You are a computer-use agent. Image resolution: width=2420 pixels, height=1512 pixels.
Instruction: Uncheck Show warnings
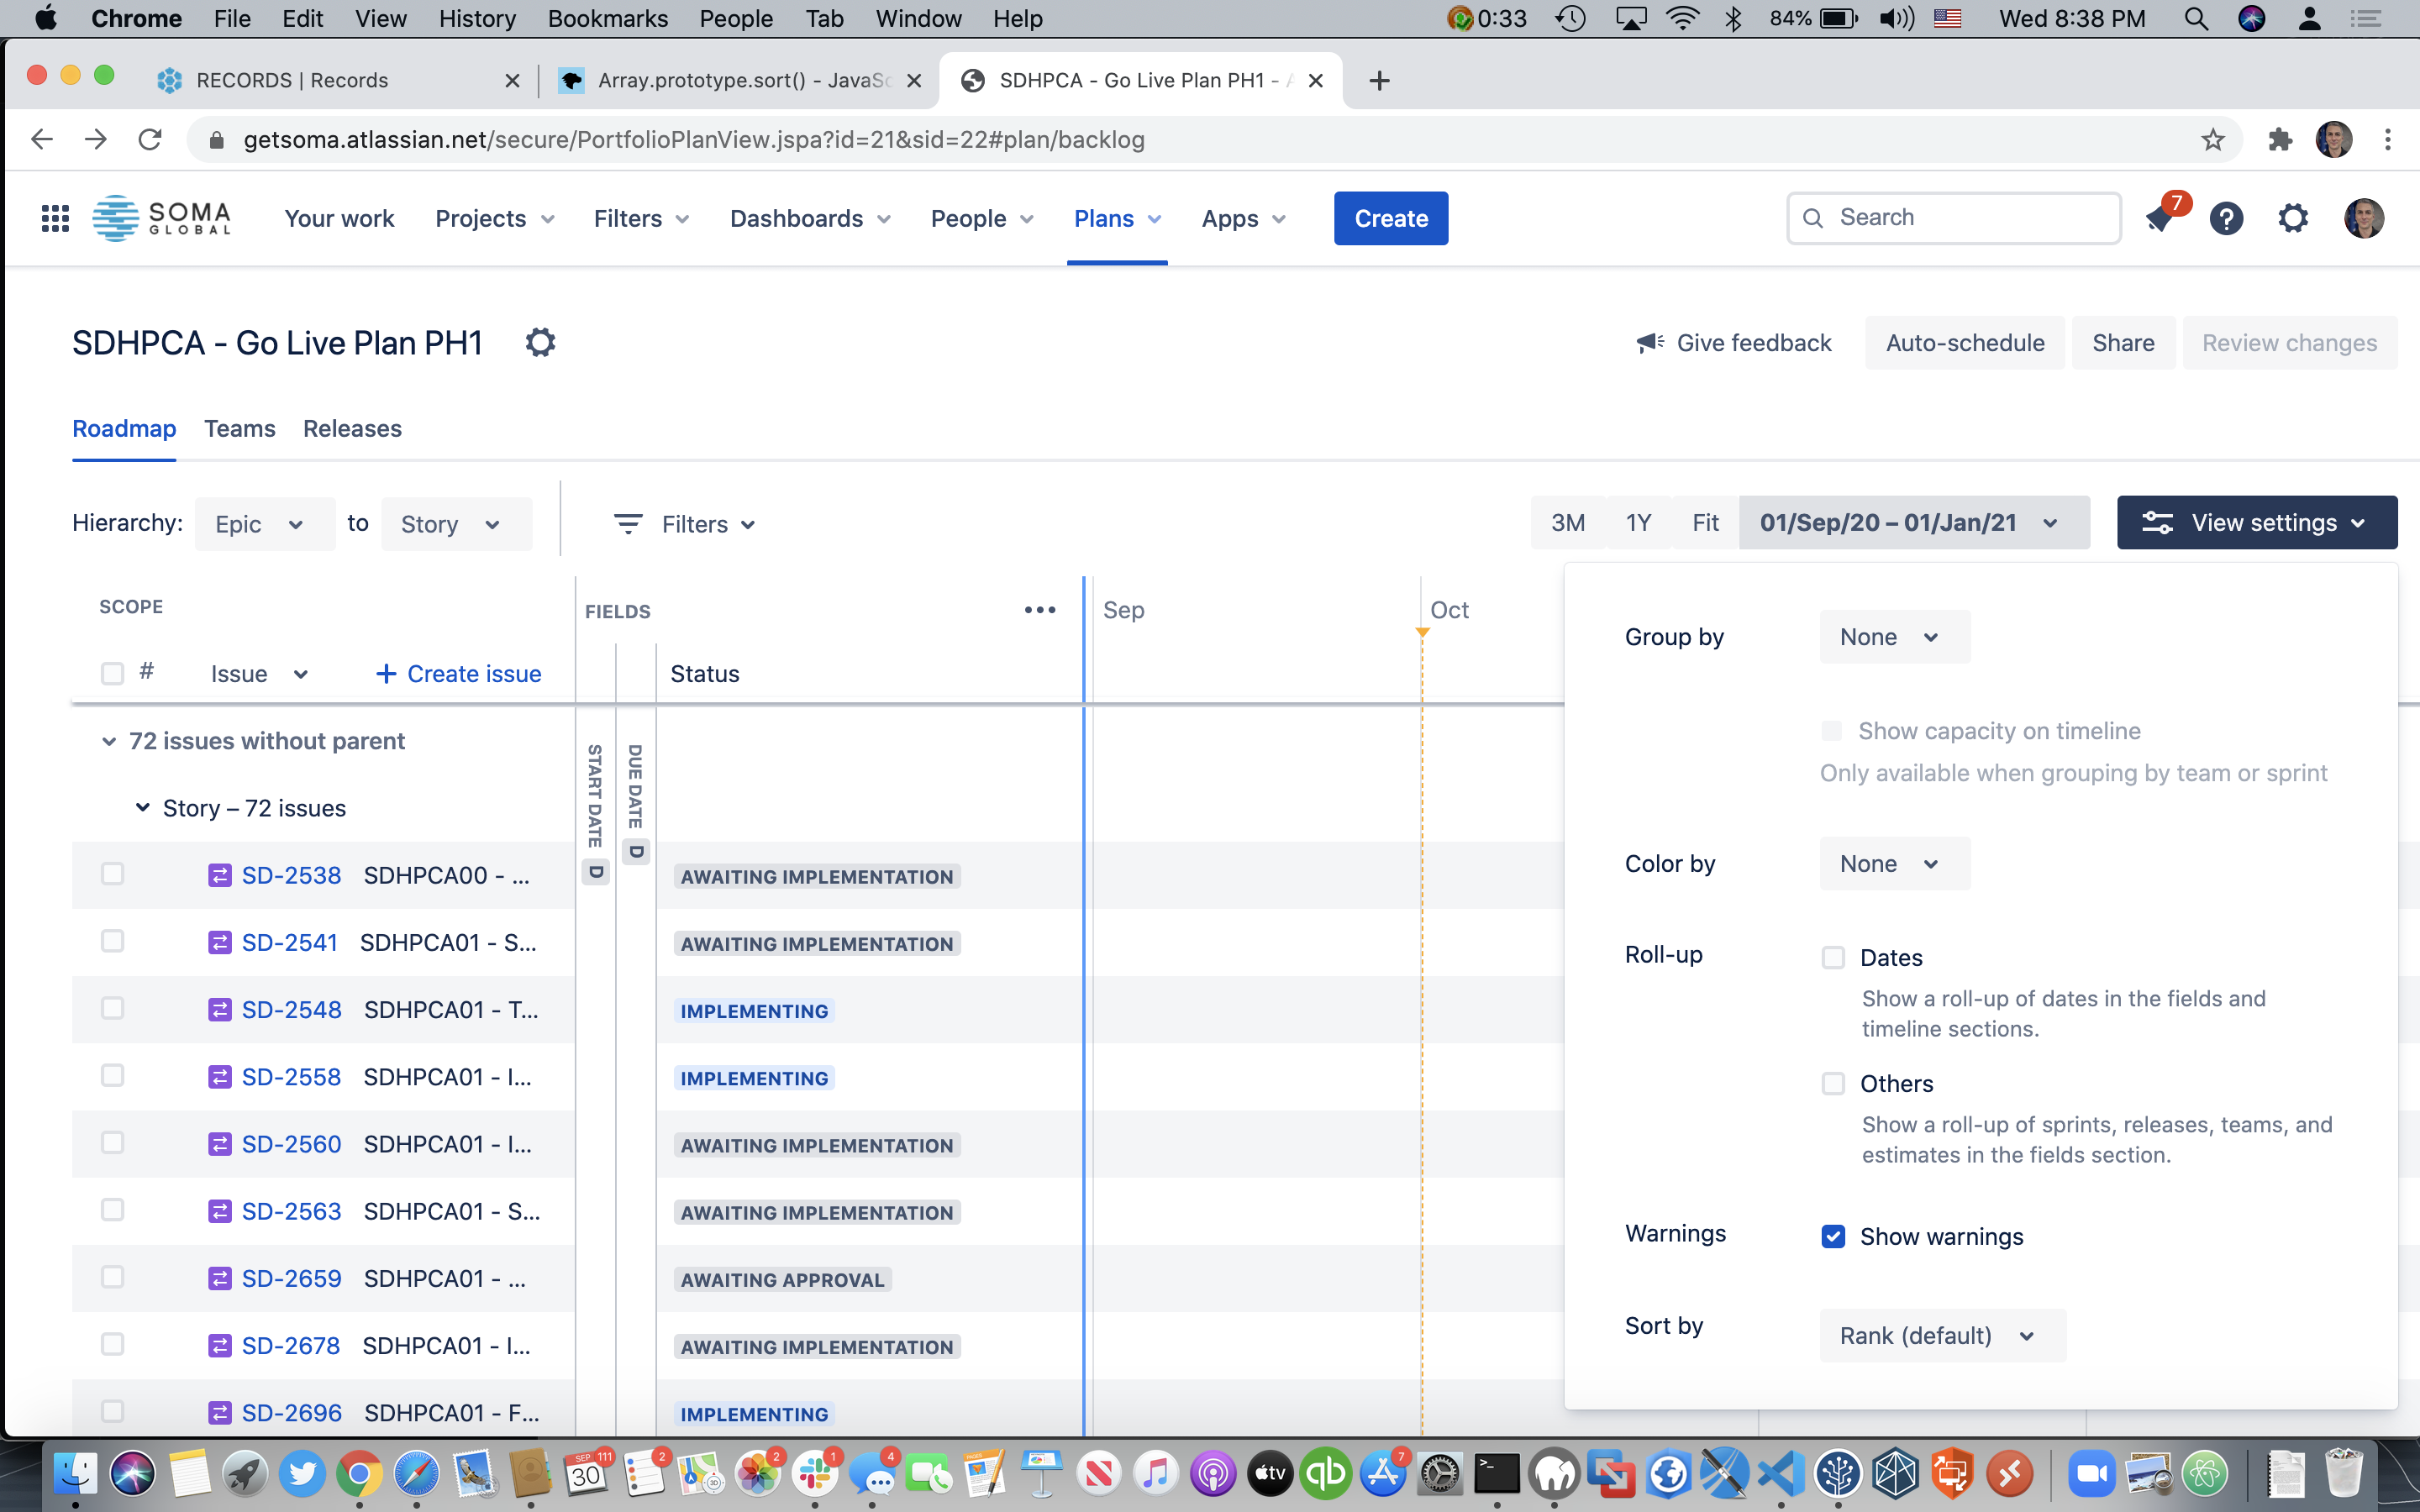tap(1833, 1237)
